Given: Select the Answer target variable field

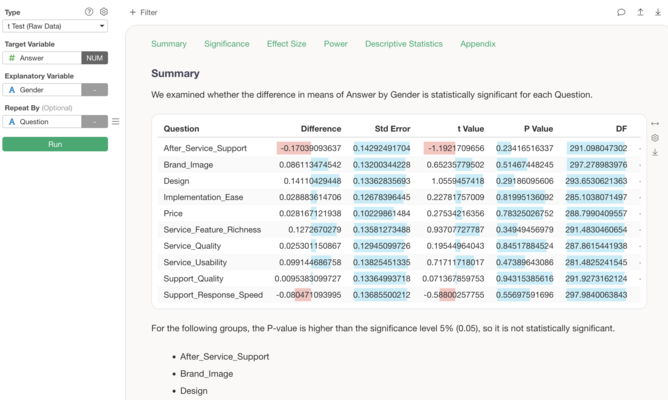Looking at the screenshot, I should (42, 58).
